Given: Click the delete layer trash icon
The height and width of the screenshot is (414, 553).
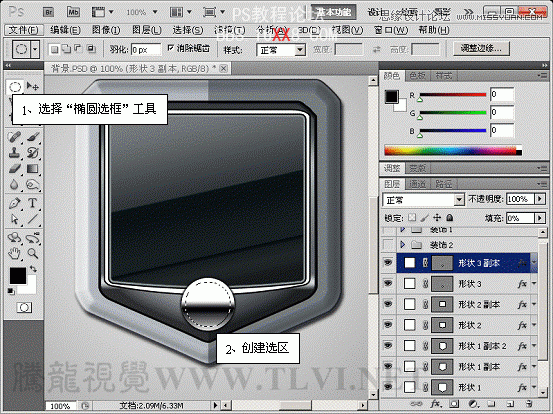Looking at the screenshot, I should coord(529,403).
